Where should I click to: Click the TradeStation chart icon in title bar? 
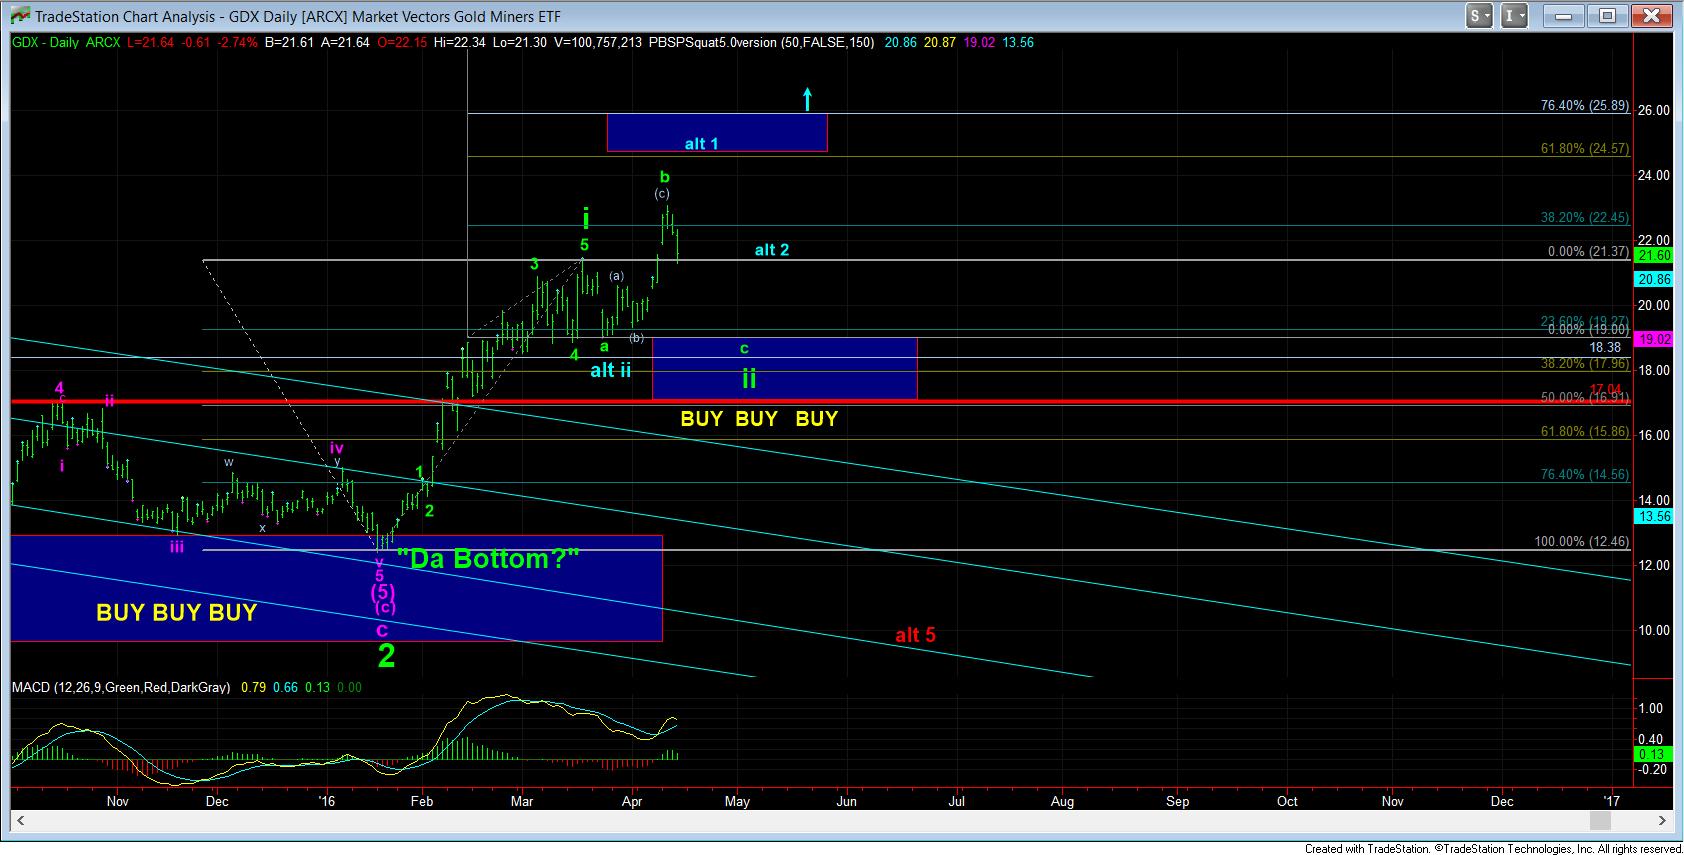18,17
